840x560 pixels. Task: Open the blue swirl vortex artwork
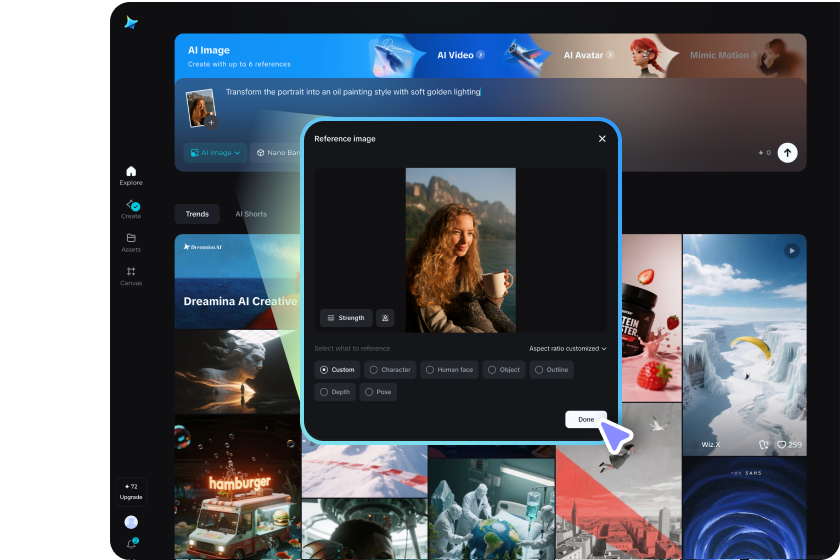click(x=745, y=508)
